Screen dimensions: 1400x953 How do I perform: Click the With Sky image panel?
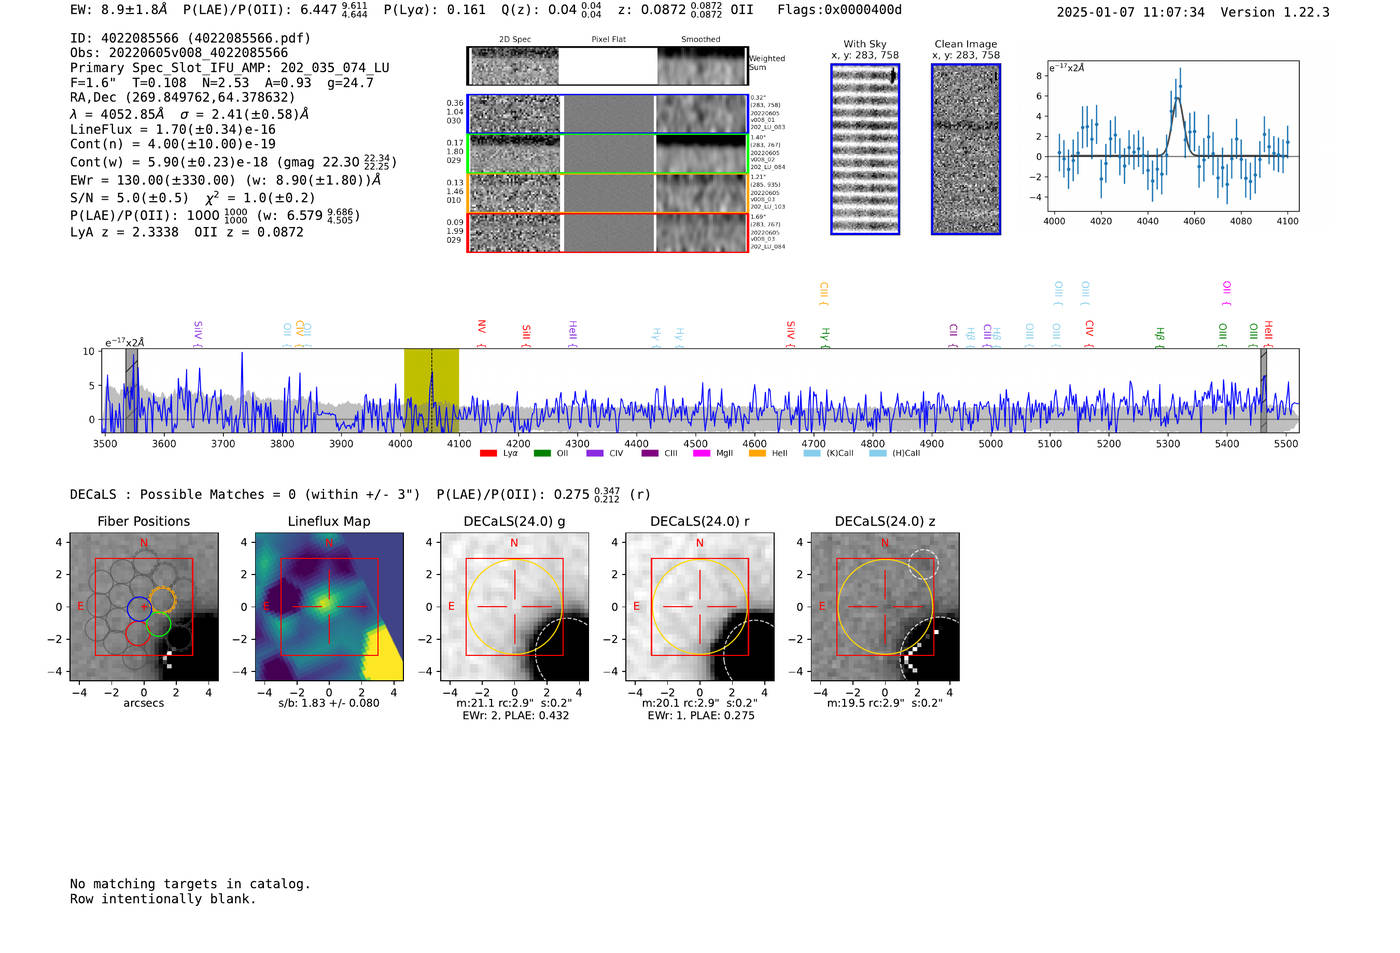(x=865, y=149)
